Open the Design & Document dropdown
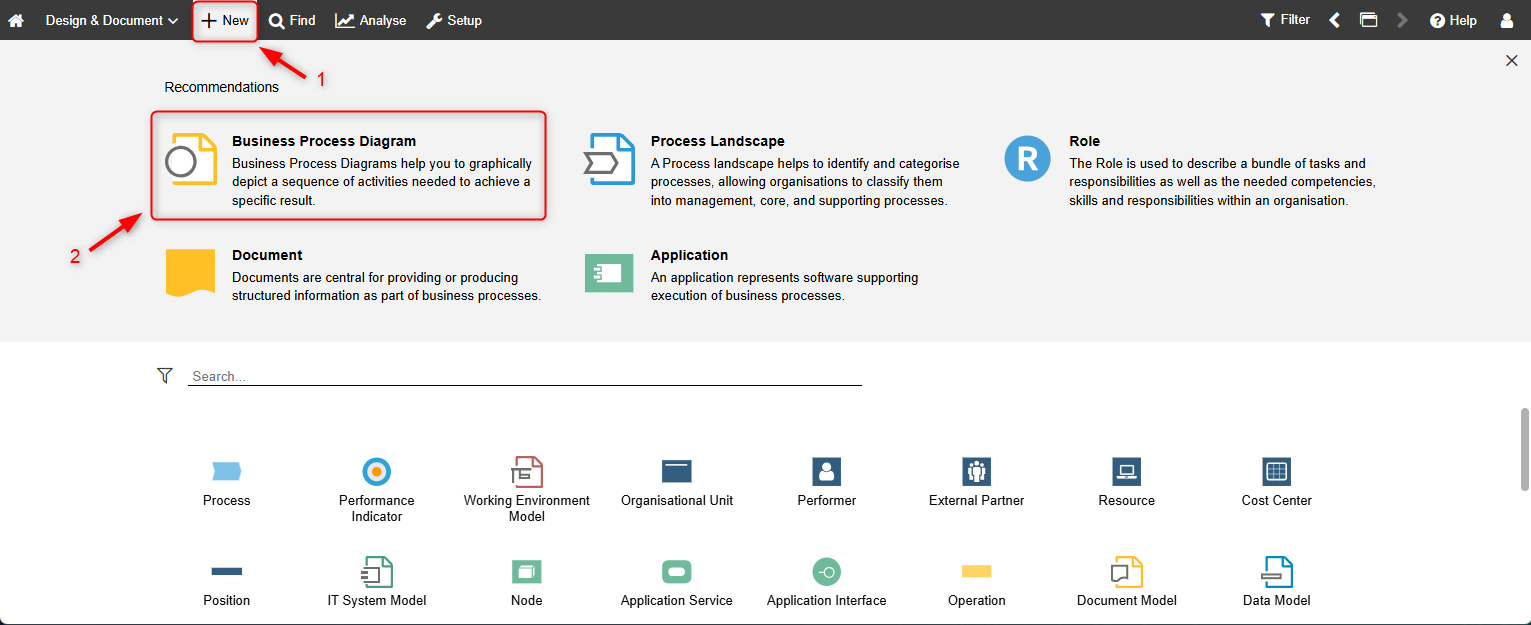 click(111, 20)
